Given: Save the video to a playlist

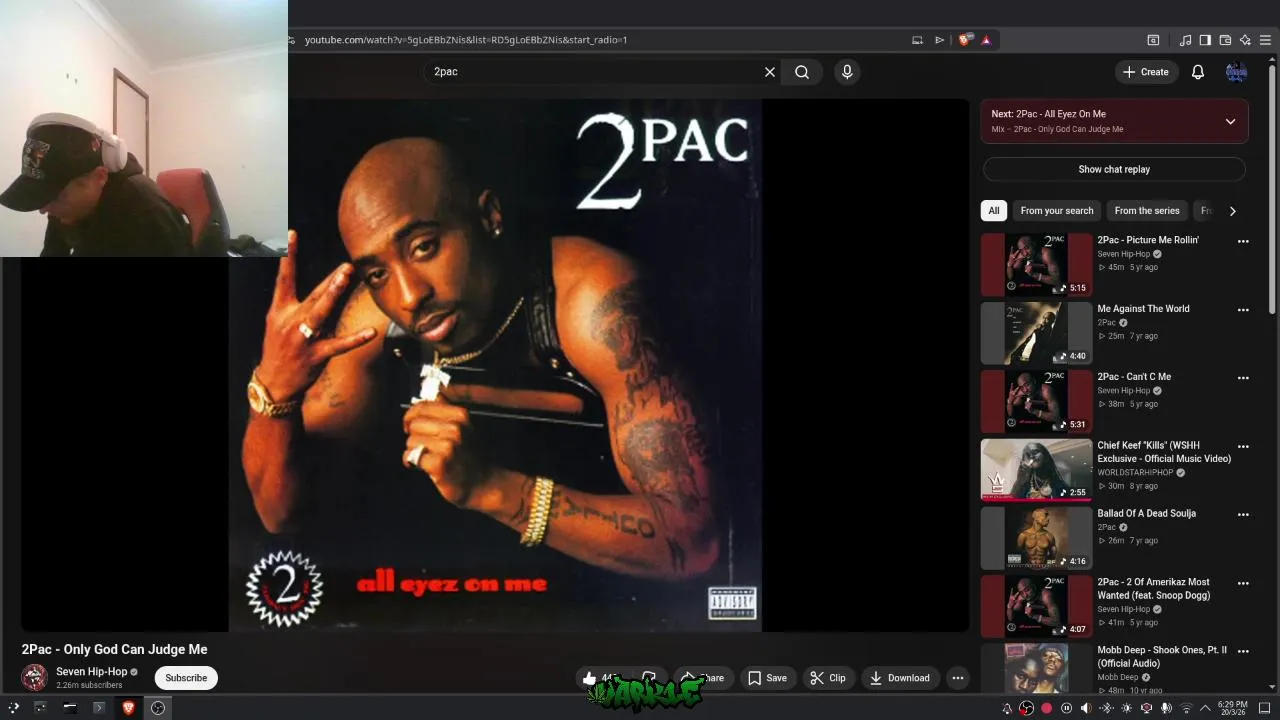Looking at the screenshot, I should (768, 678).
